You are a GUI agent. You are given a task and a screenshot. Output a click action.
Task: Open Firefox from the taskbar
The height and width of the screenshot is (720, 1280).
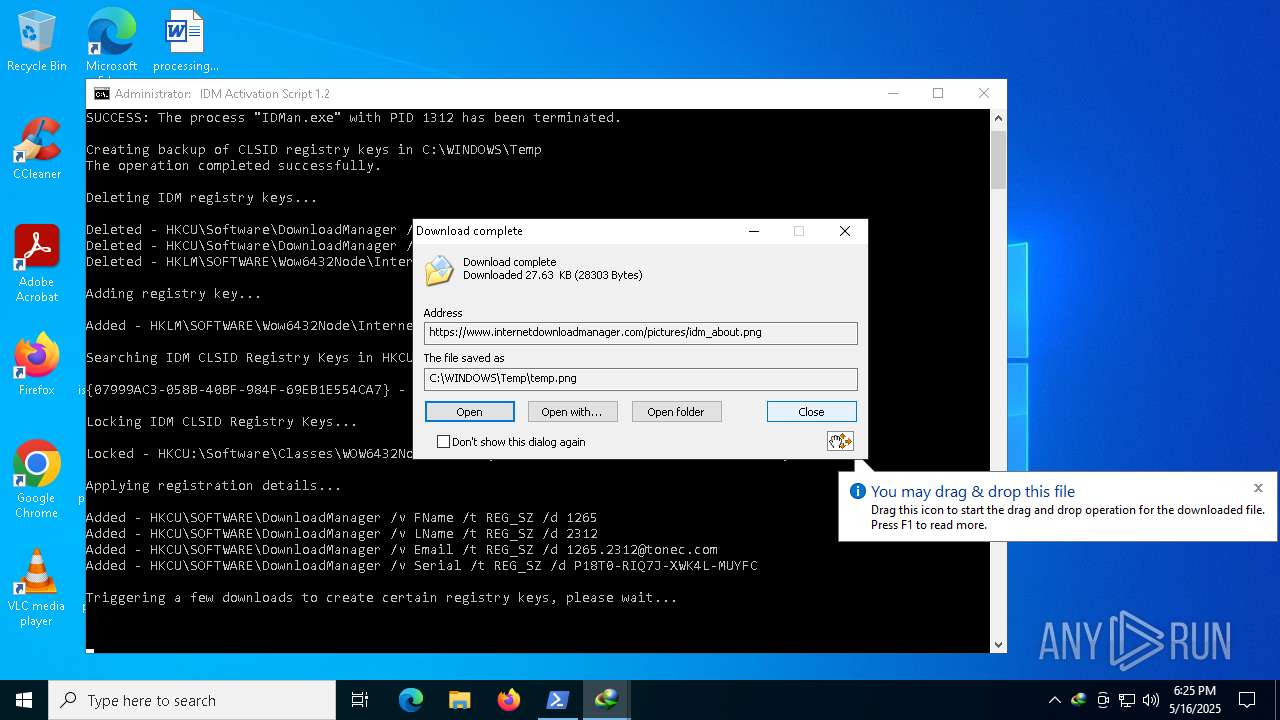tap(508, 700)
